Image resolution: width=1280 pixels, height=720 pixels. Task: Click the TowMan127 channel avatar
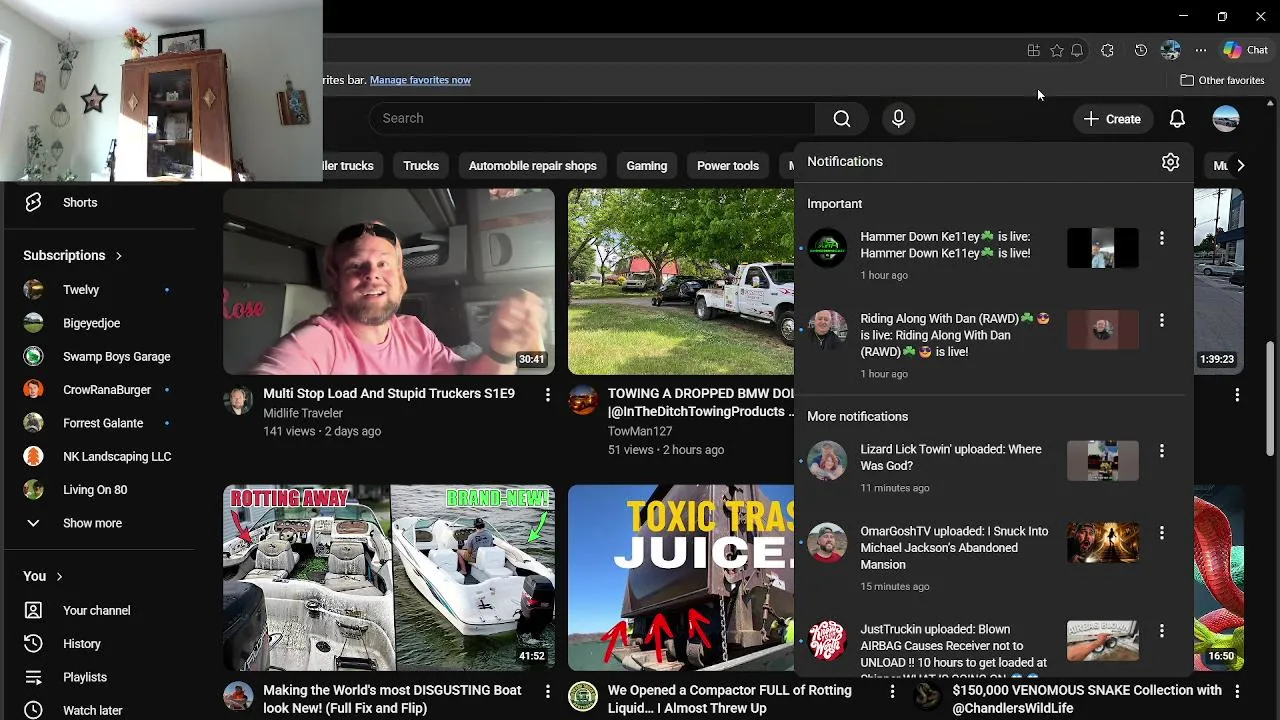click(583, 401)
